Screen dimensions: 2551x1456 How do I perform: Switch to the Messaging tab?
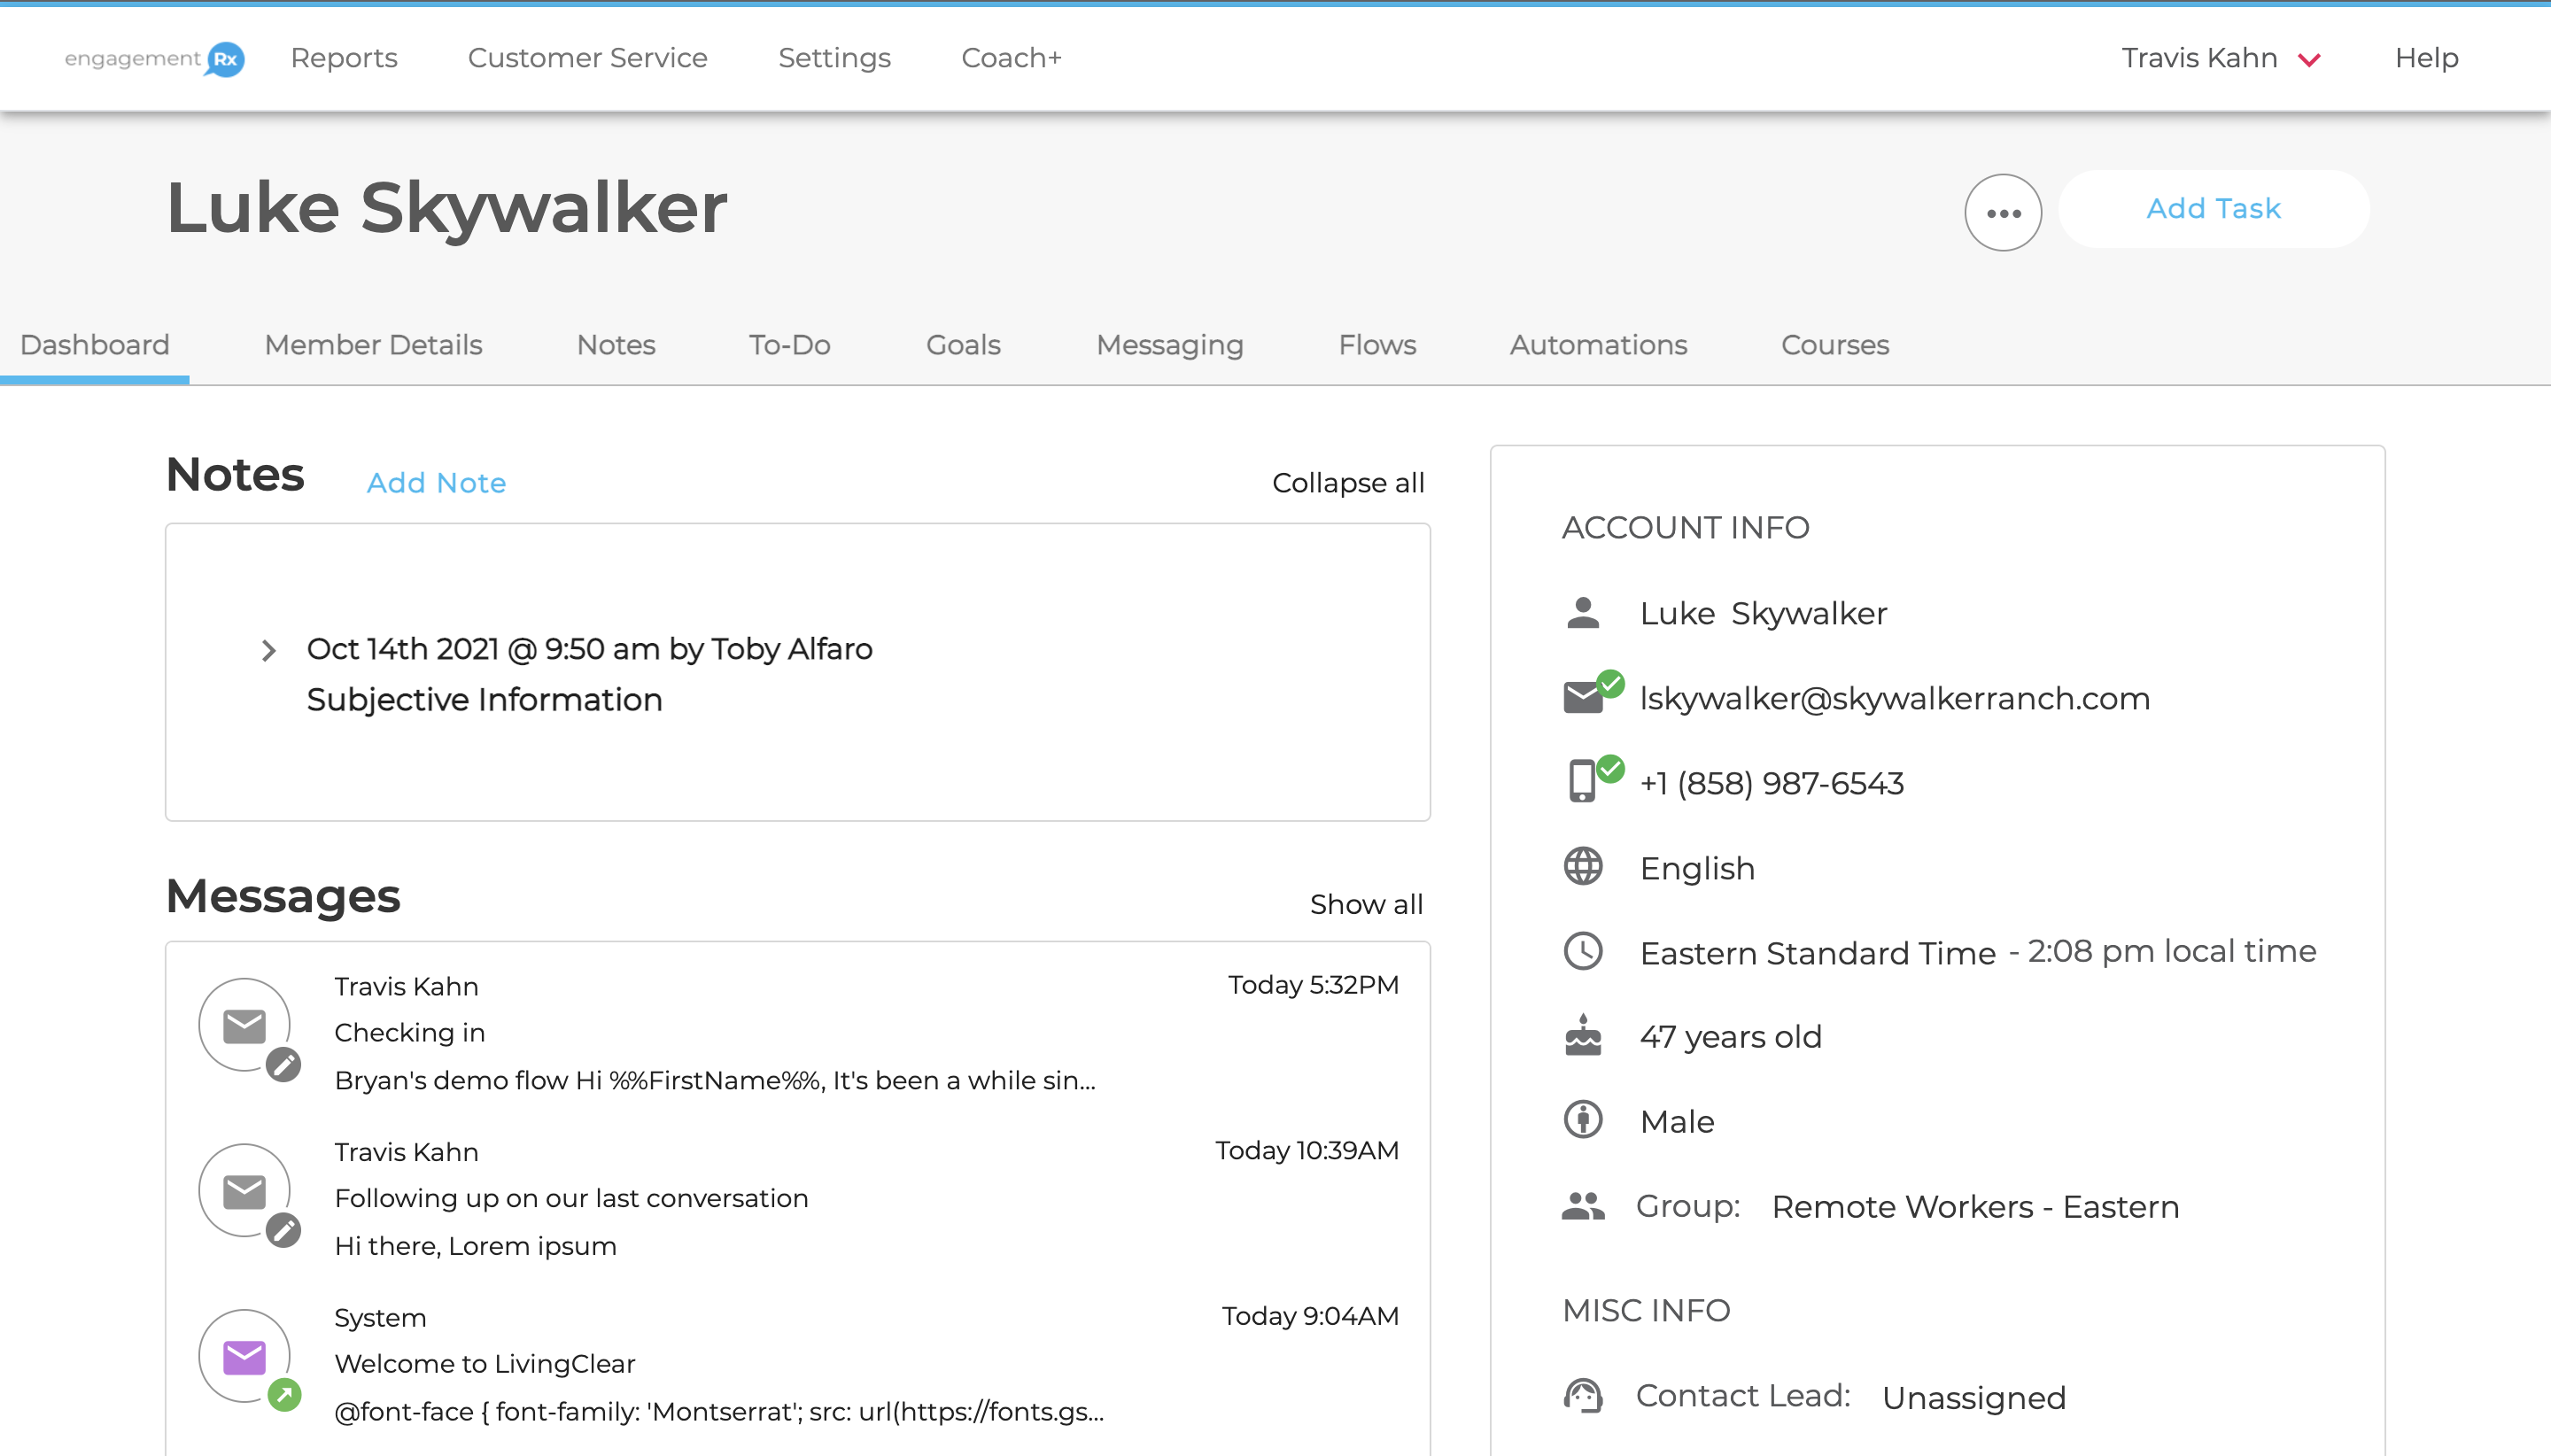coord(1169,344)
